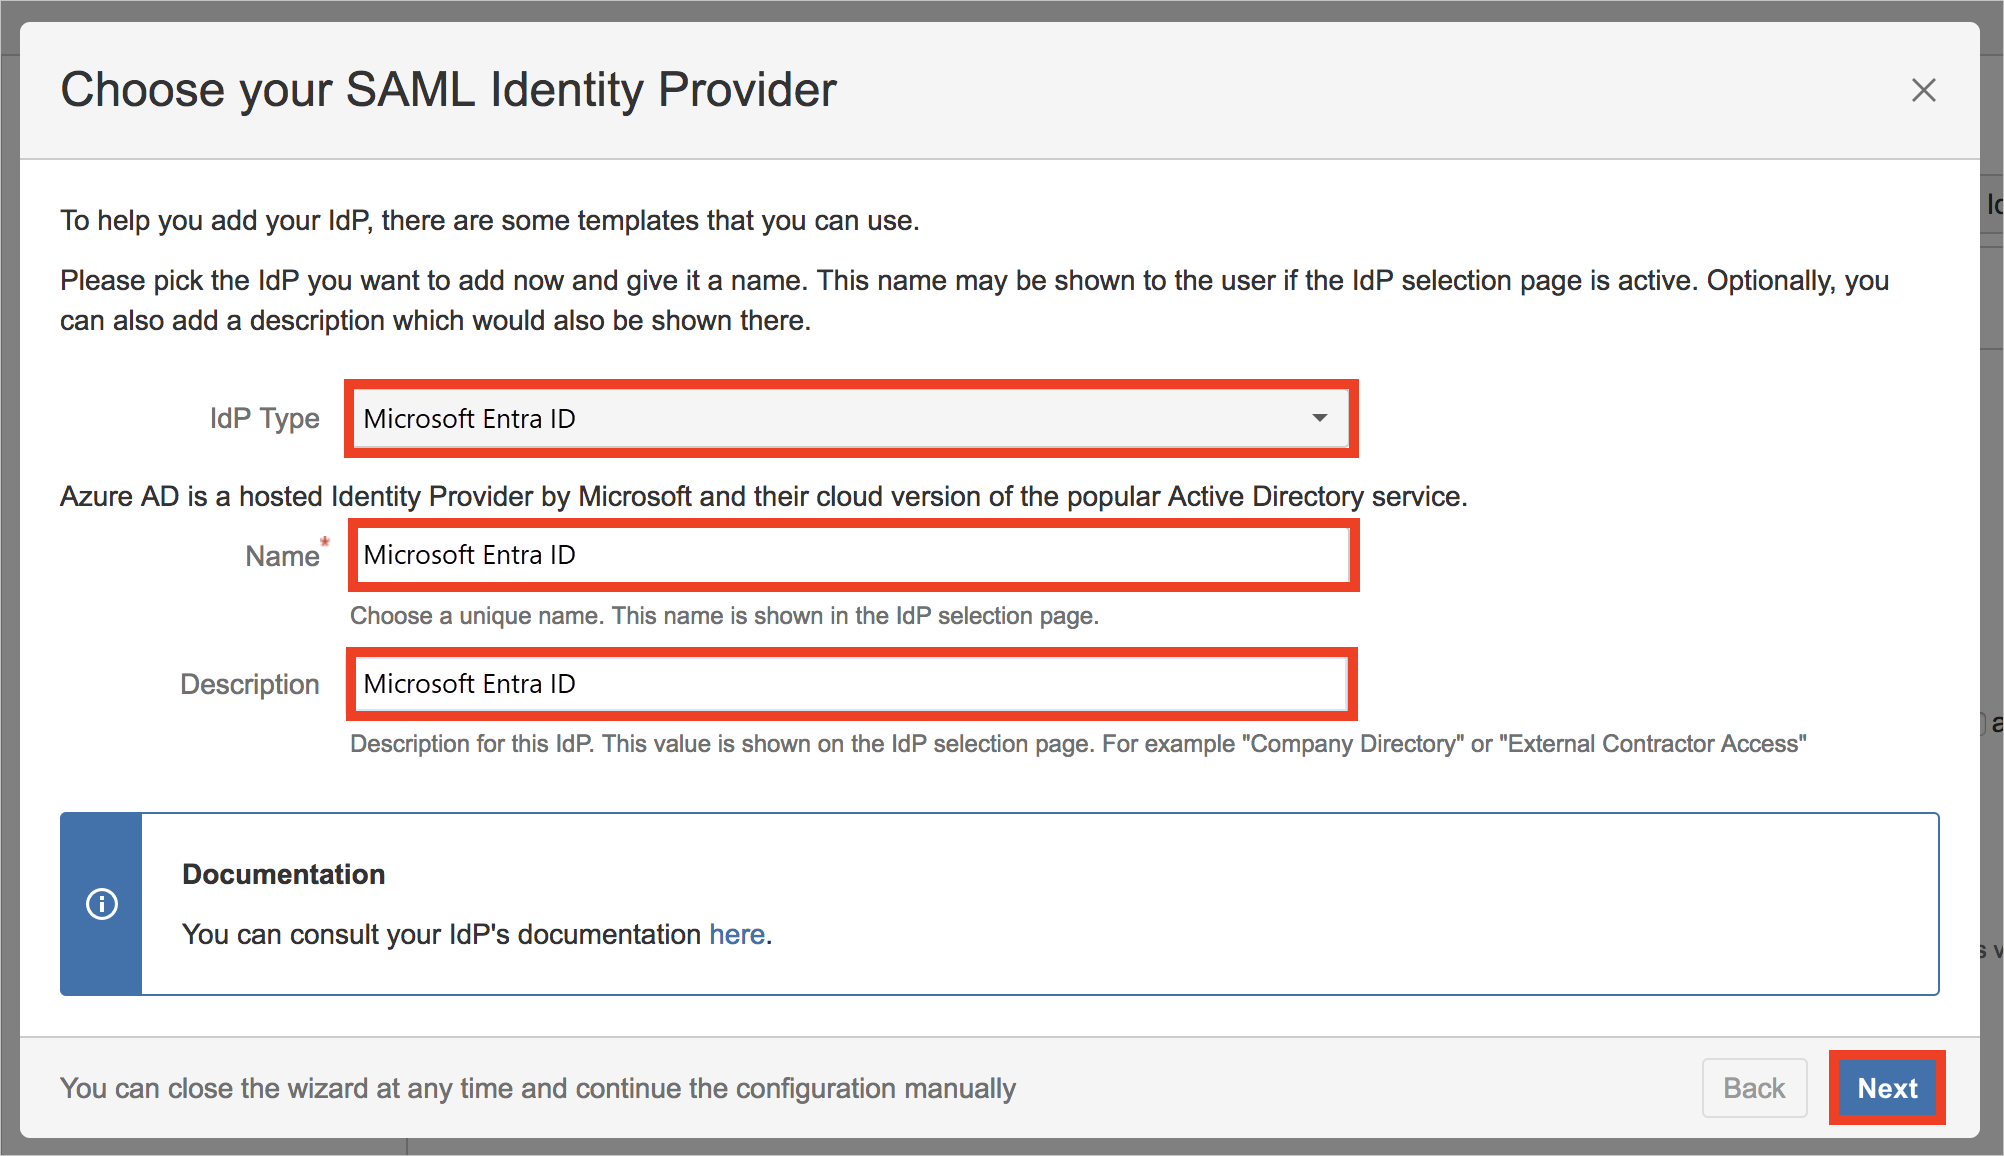Click the Name input field
Image resolution: width=2004 pixels, height=1156 pixels.
click(853, 555)
